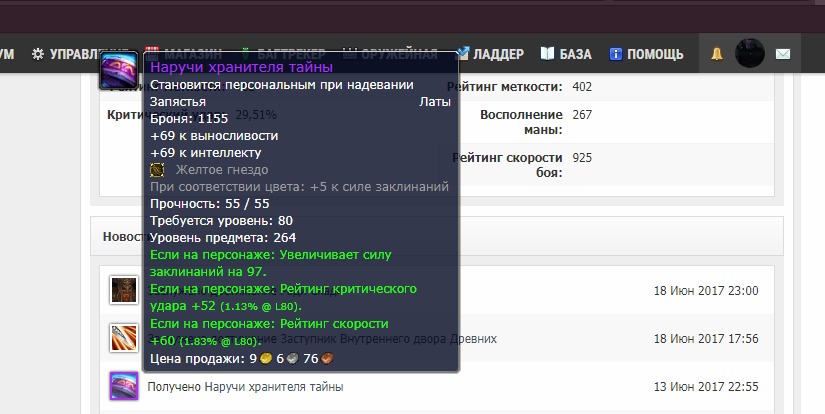Click the news icon dated 18 Июн 2017 23:00

pyautogui.click(x=124, y=290)
